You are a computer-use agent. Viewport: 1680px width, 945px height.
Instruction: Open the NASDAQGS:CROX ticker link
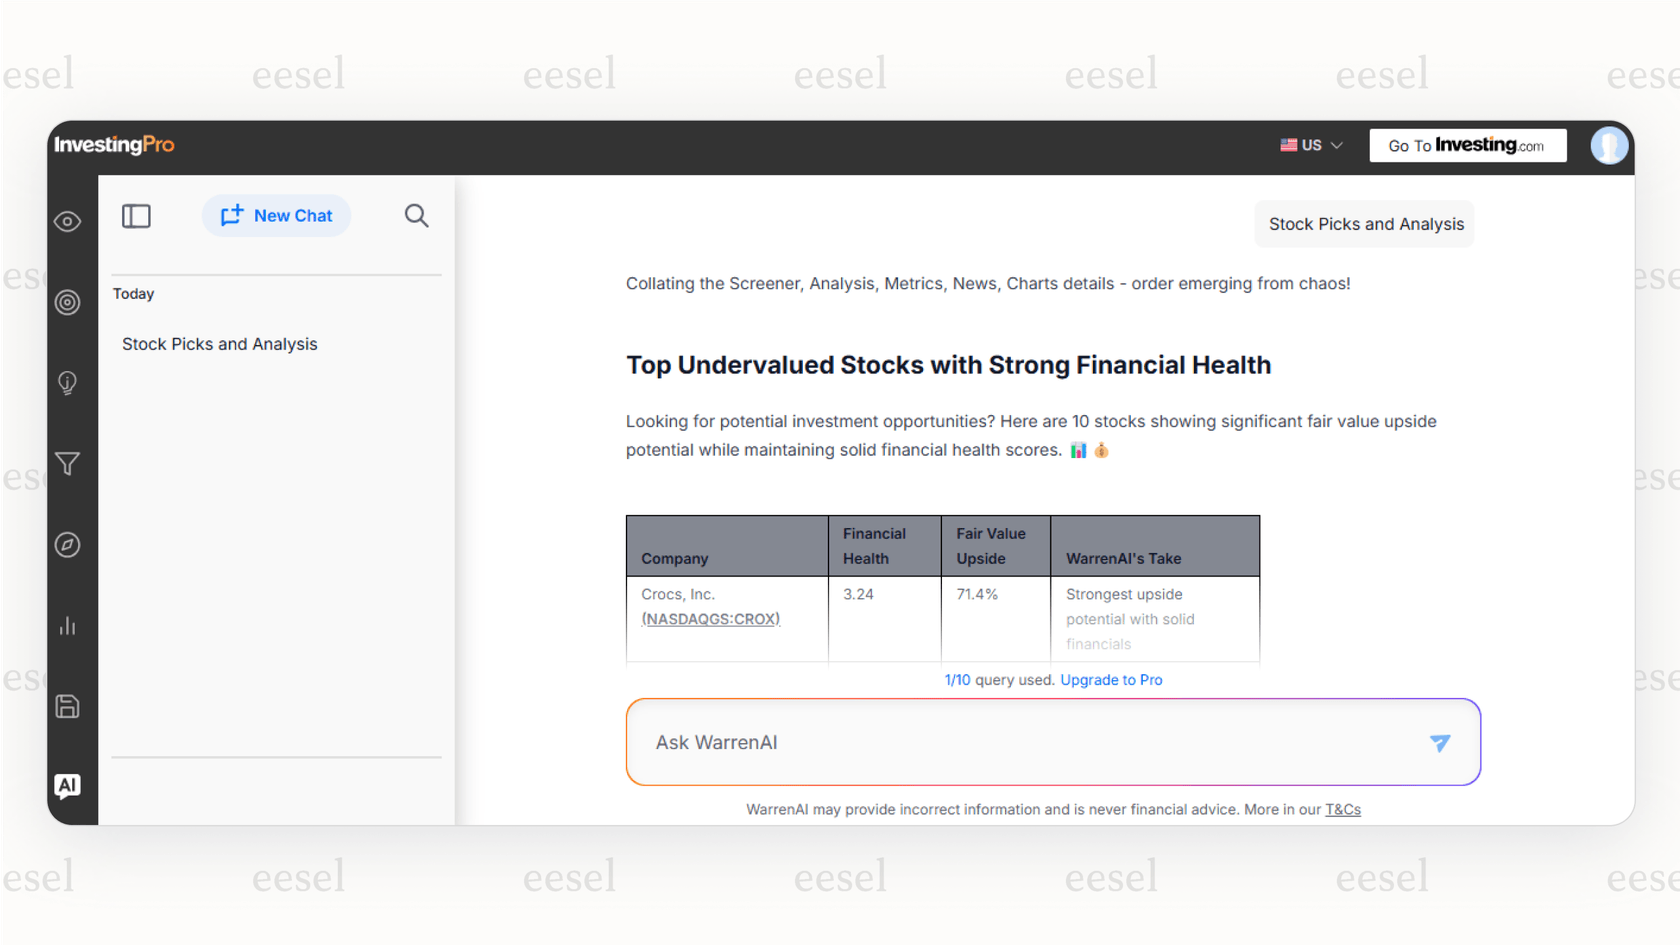point(710,618)
